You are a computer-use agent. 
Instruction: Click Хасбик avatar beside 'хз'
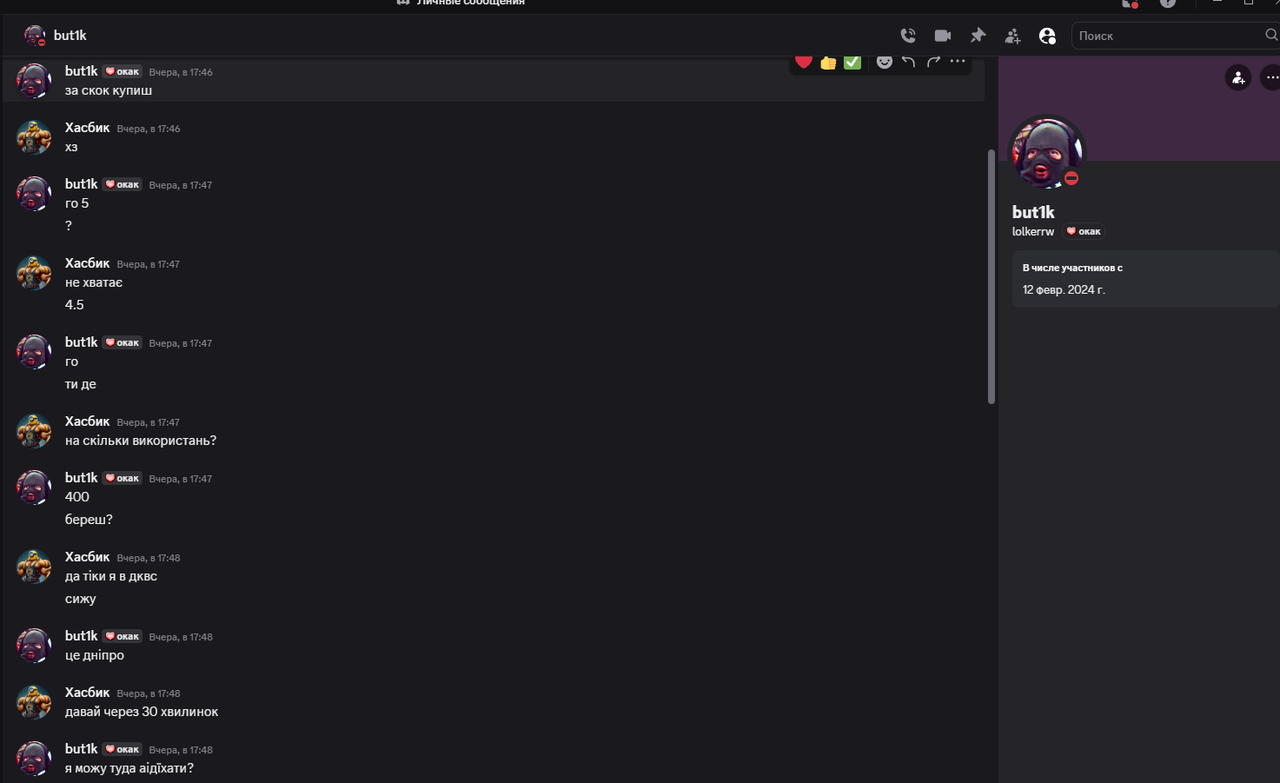click(x=34, y=137)
